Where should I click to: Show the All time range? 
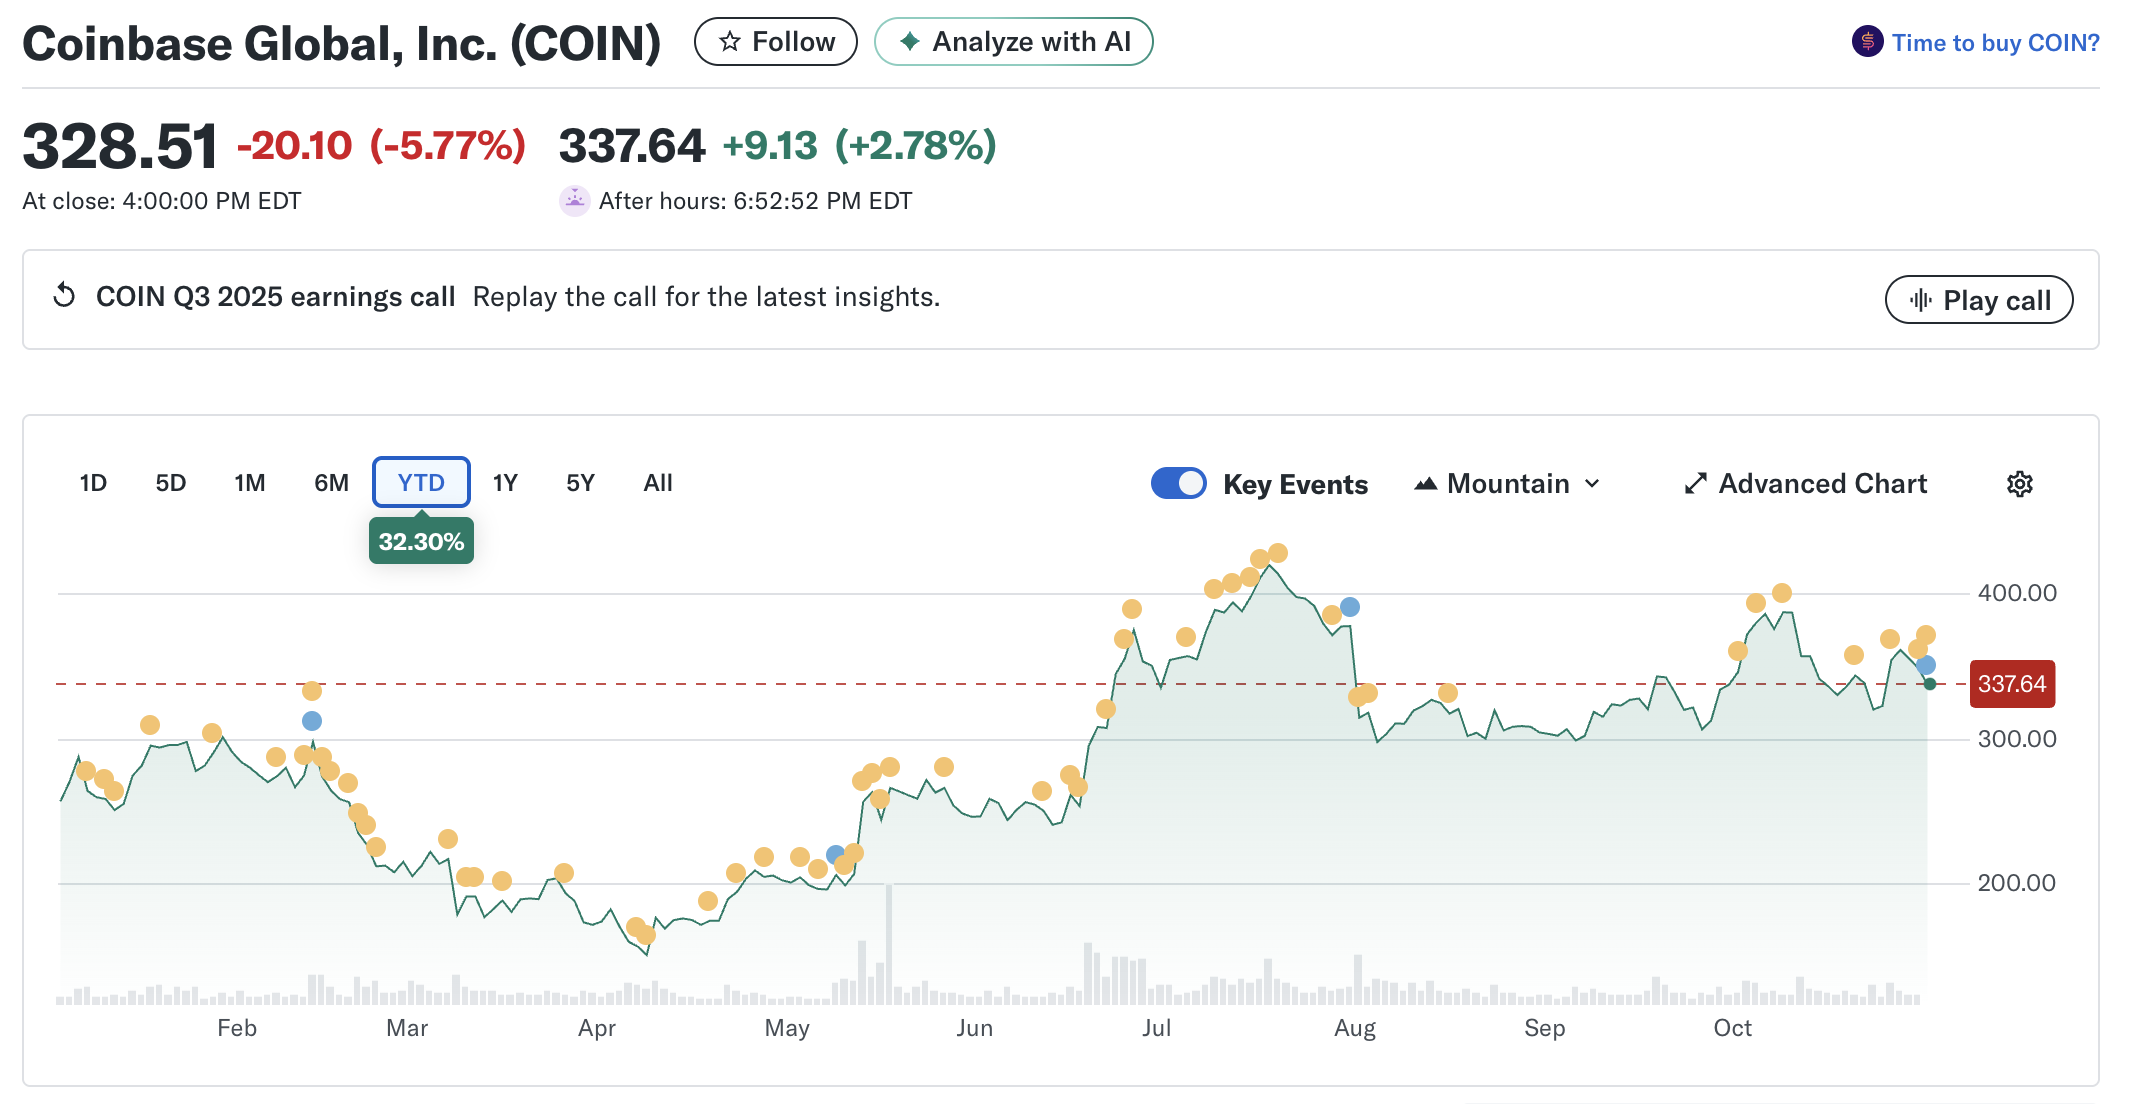658,483
